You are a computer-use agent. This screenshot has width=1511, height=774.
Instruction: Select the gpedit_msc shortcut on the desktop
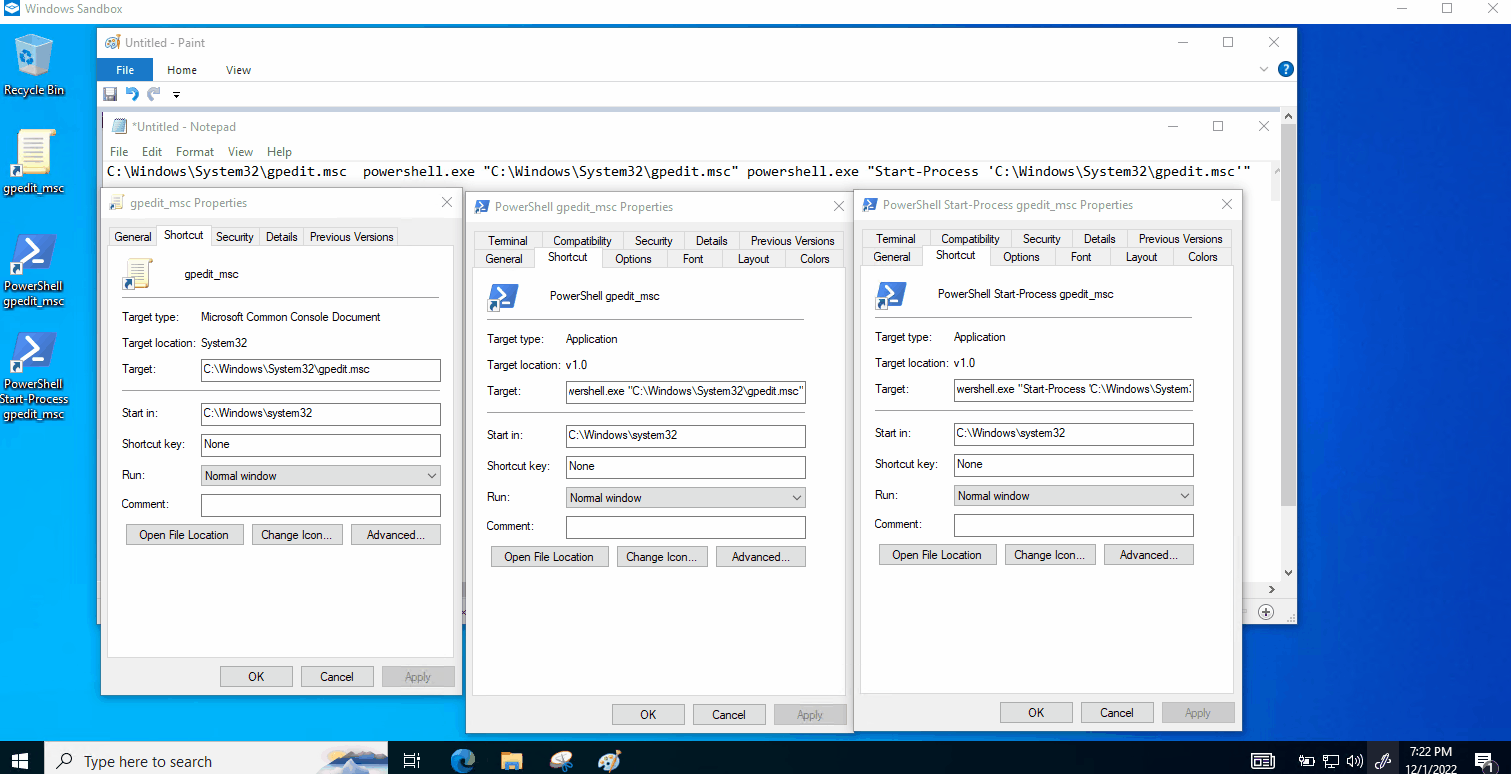(x=34, y=161)
